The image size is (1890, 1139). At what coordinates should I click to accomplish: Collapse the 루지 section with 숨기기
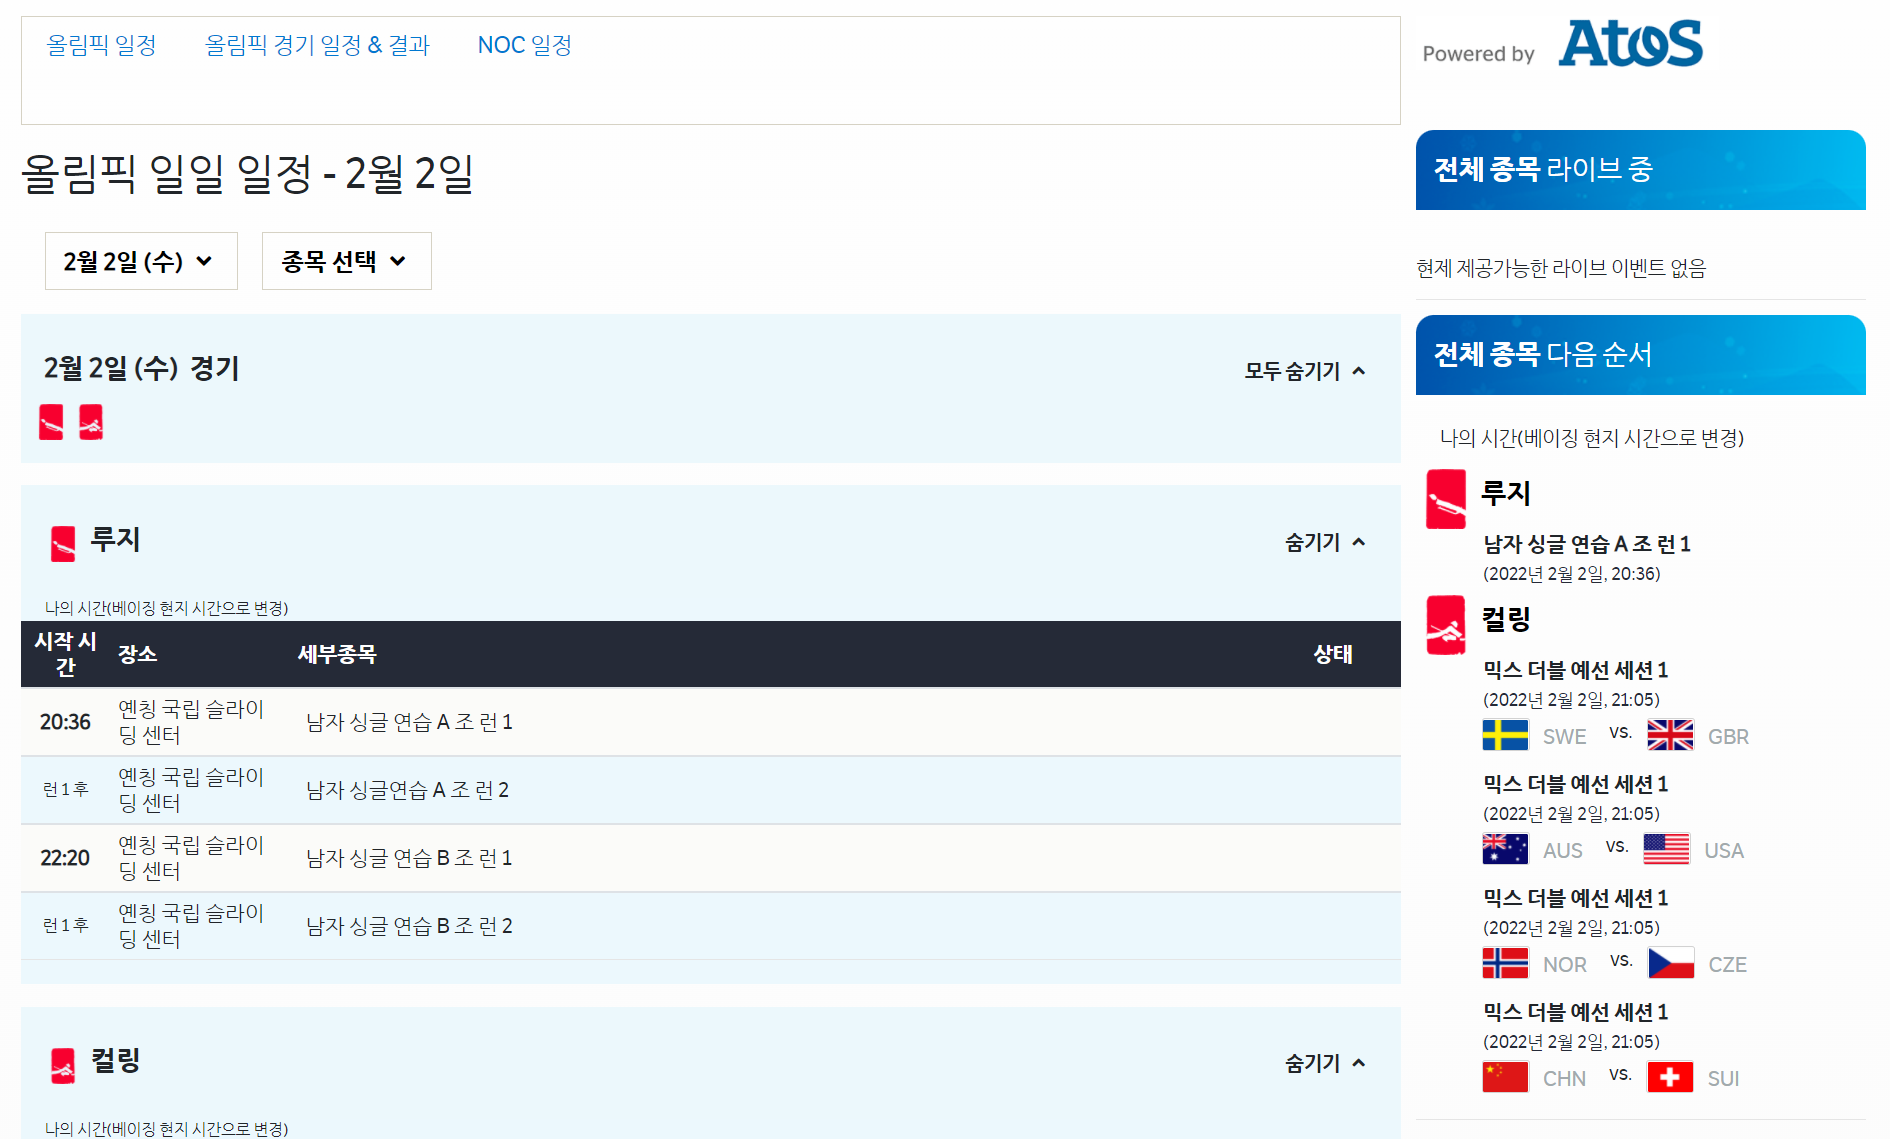[1325, 542]
